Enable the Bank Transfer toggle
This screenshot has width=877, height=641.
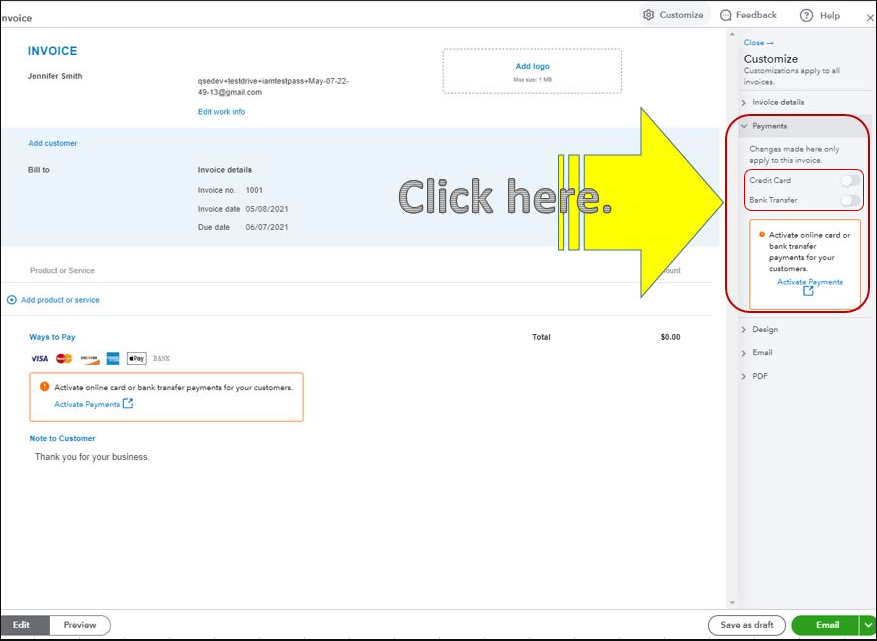(x=850, y=200)
